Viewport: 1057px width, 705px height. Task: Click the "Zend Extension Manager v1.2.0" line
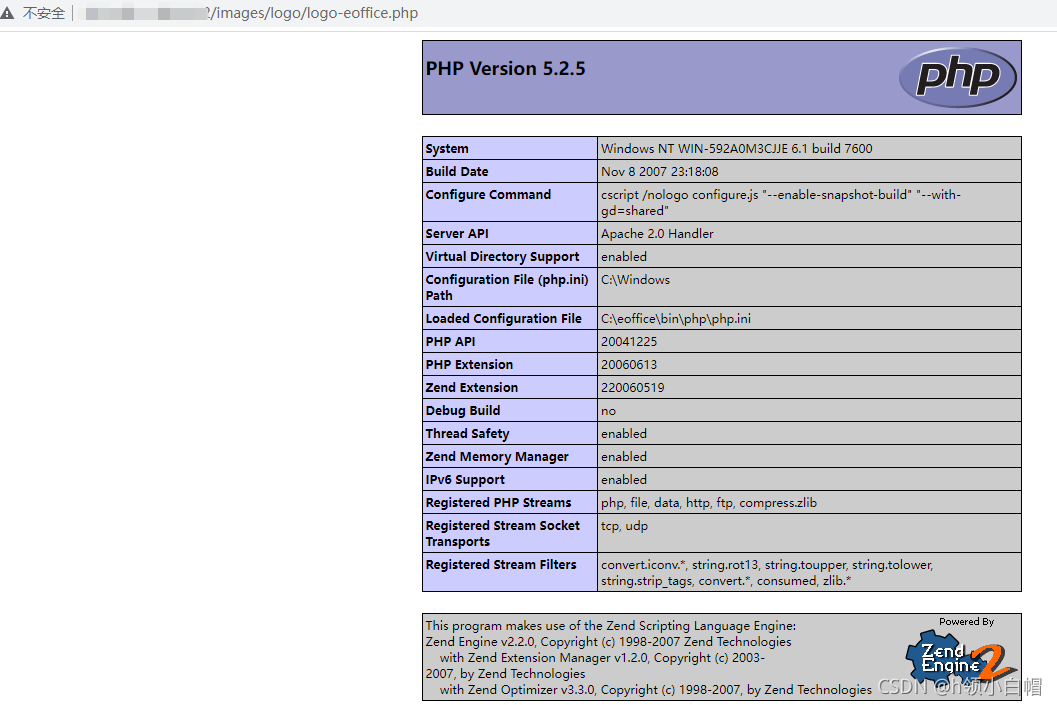tap(602, 657)
